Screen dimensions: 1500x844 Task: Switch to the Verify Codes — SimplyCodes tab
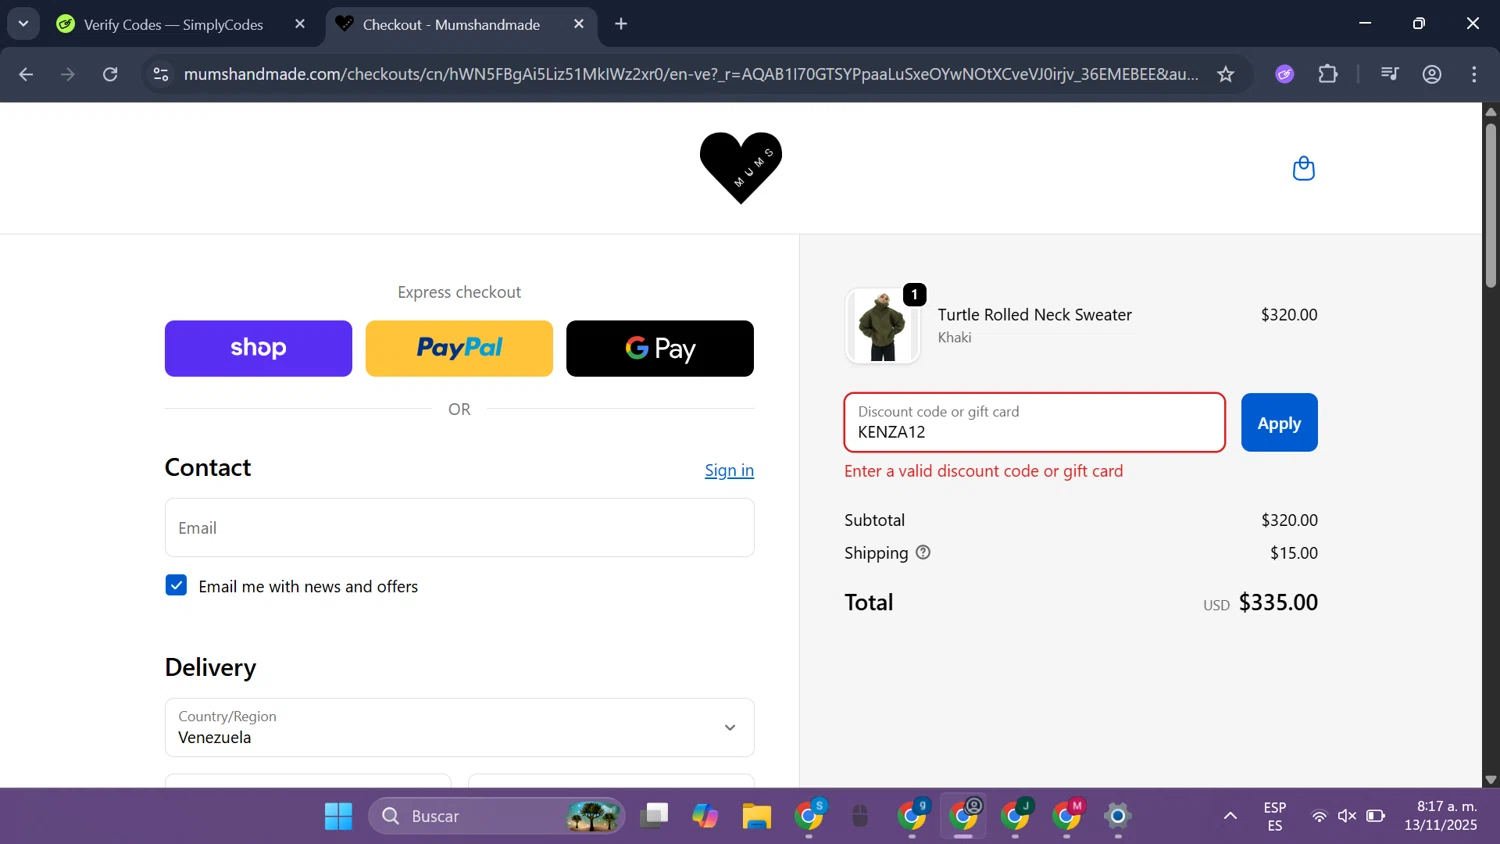pos(174,24)
